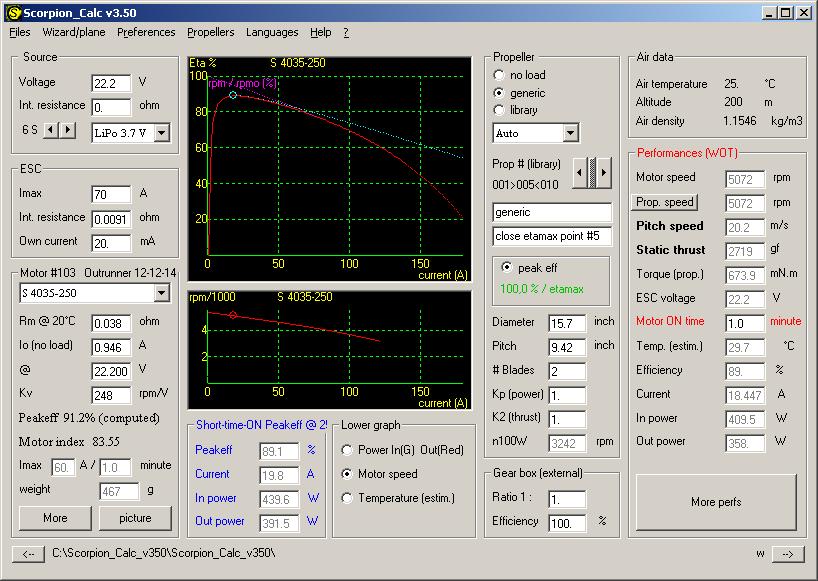This screenshot has height=581, width=818.
Task: Click the bottom-left back arrow button
Action: [x=28, y=554]
